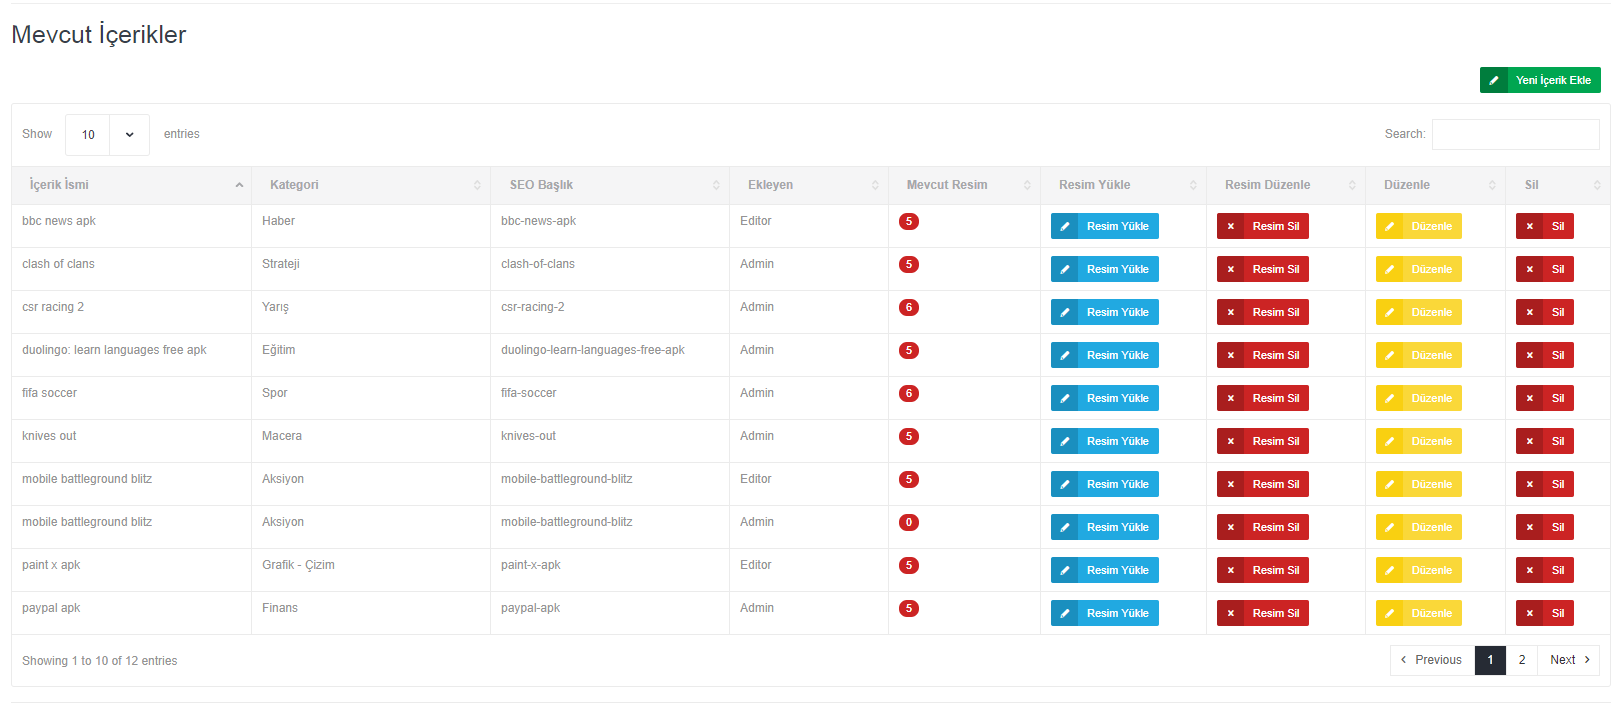Sort by Mevcut Resim column
The width and height of the screenshot is (1622, 727).
click(965, 185)
